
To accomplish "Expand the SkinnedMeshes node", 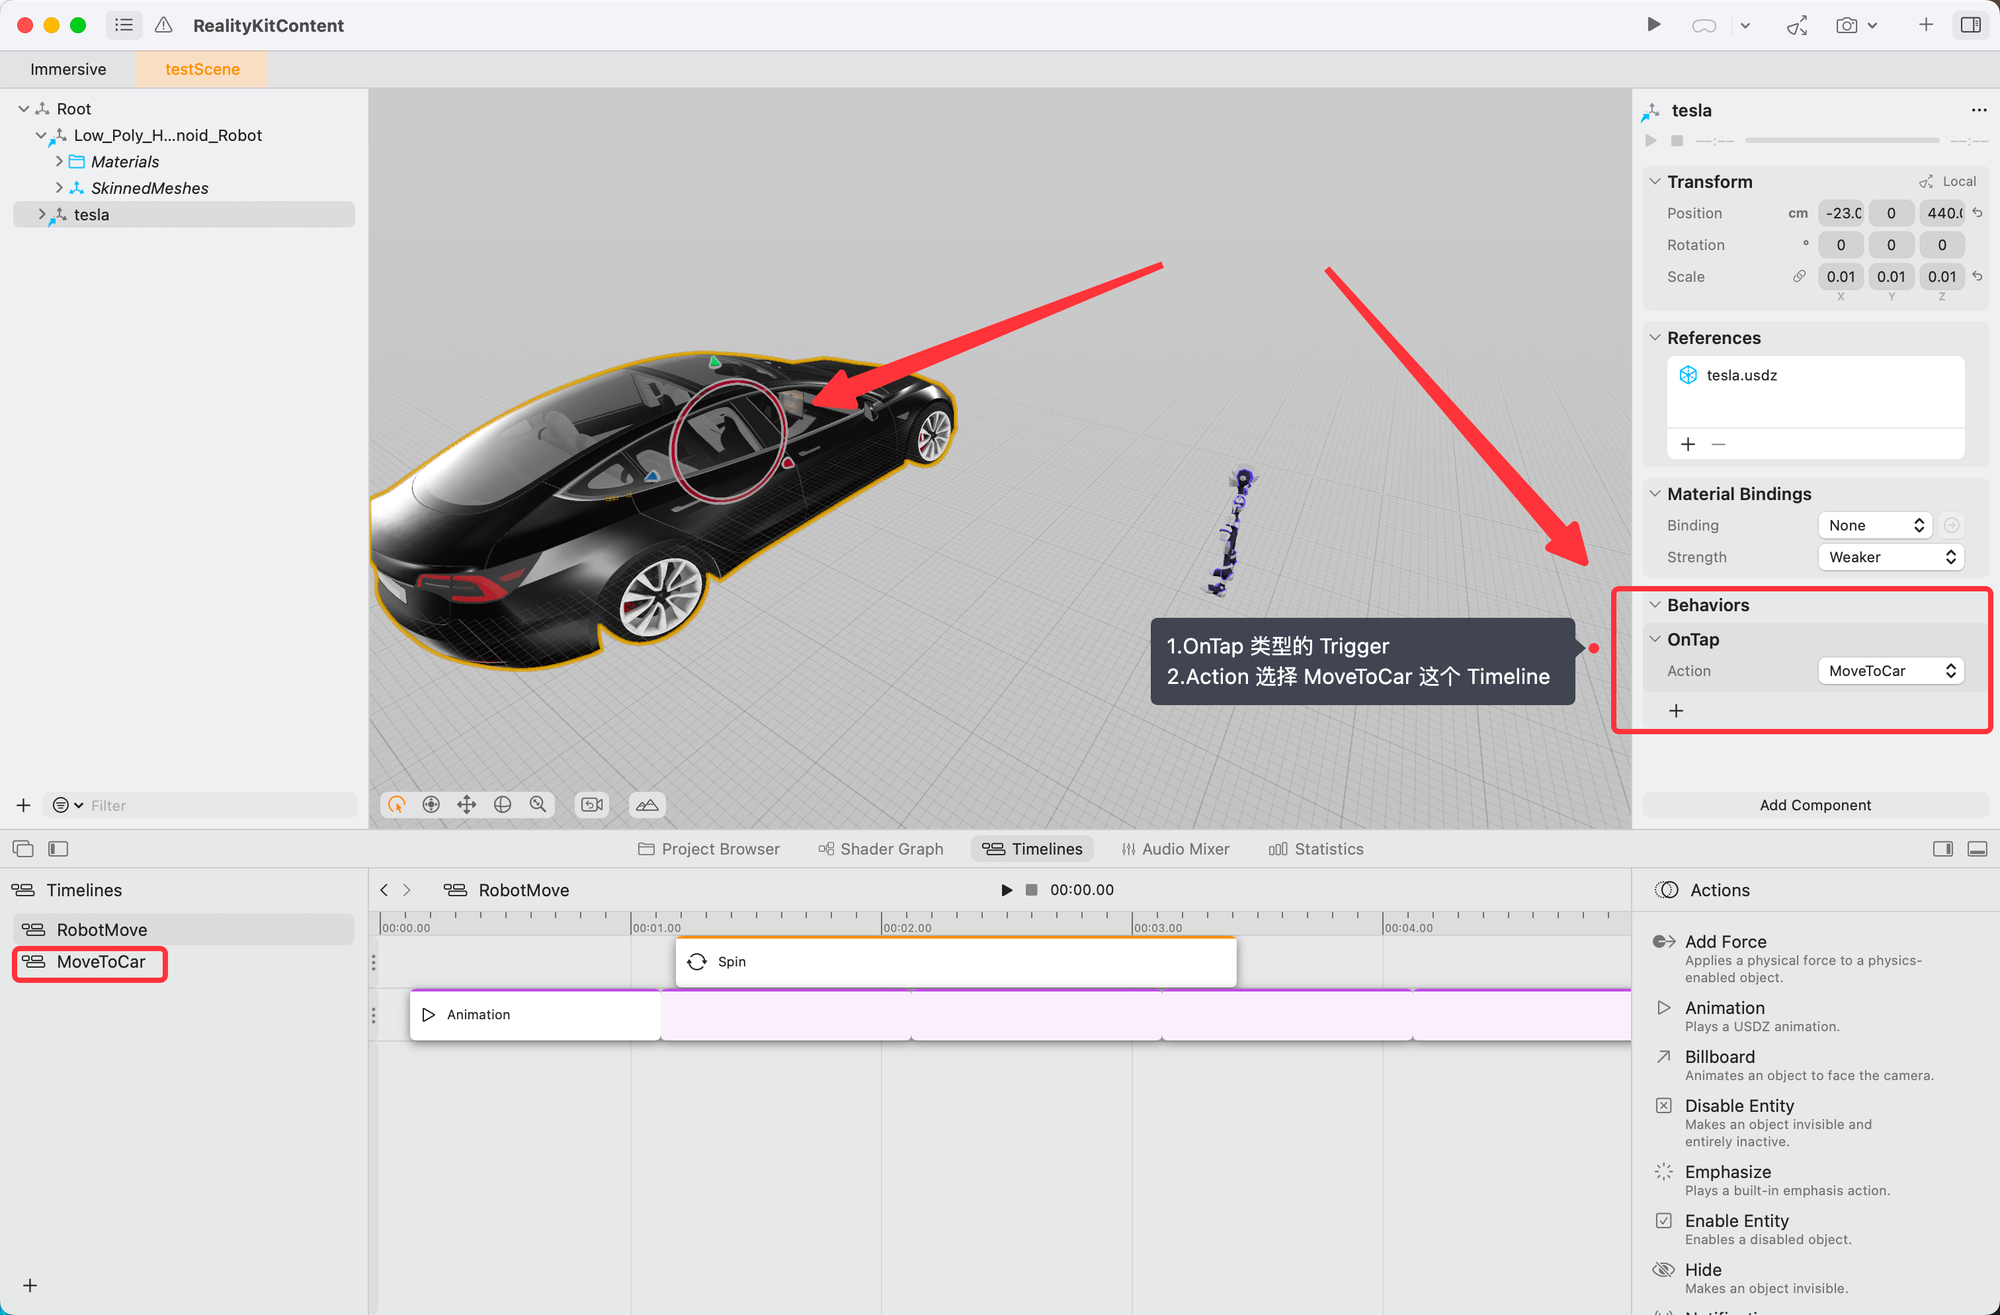I will (59, 188).
